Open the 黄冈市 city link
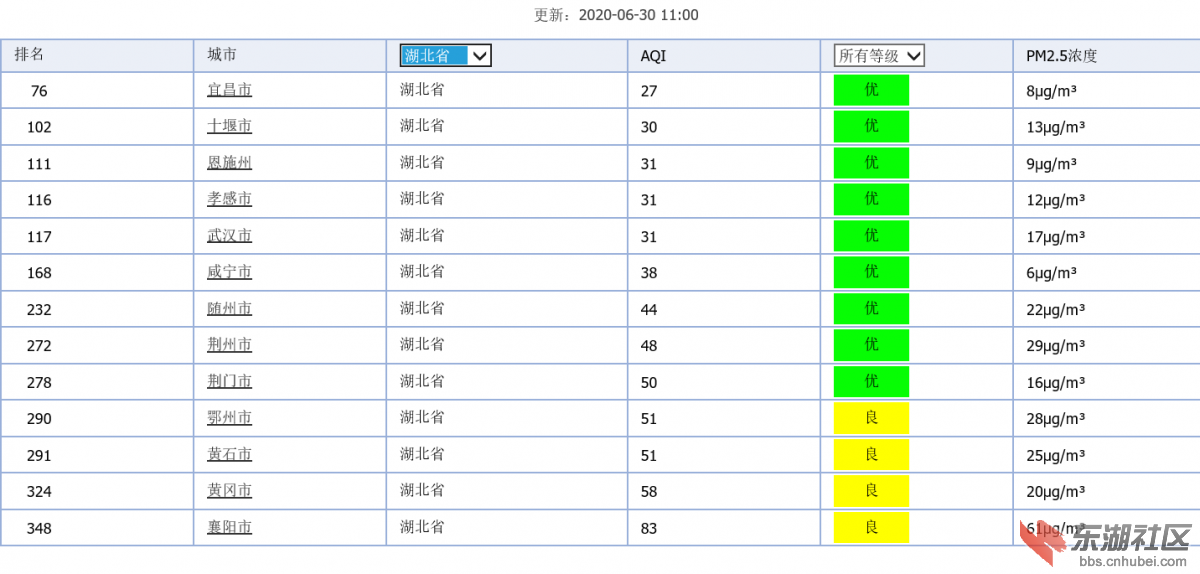The width and height of the screenshot is (1200, 574). pyautogui.click(x=229, y=491)
